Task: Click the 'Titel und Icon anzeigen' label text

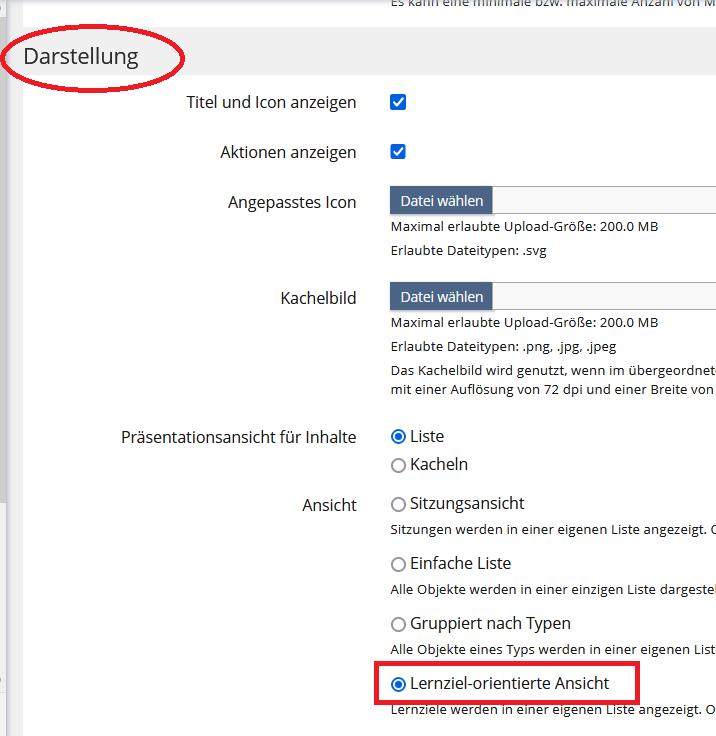Action: point(271,102)
